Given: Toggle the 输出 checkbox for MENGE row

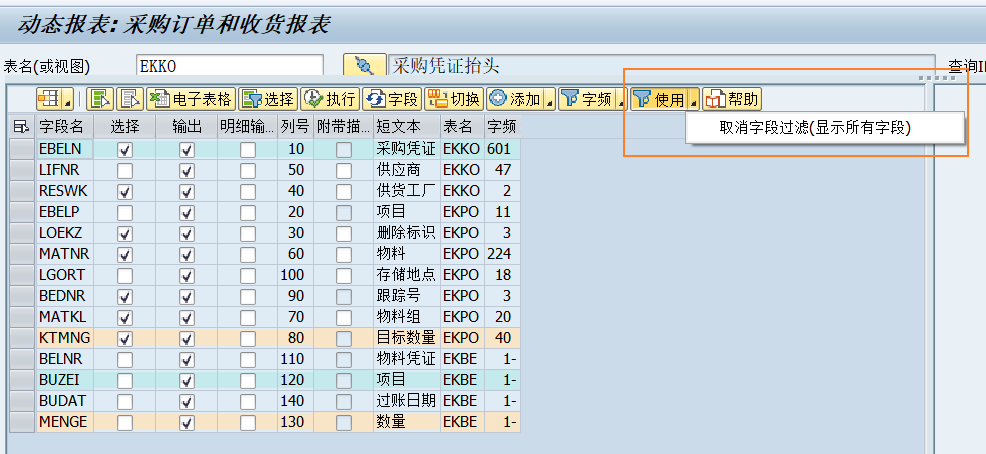Looking at the screenshot, I should (187, 423).
